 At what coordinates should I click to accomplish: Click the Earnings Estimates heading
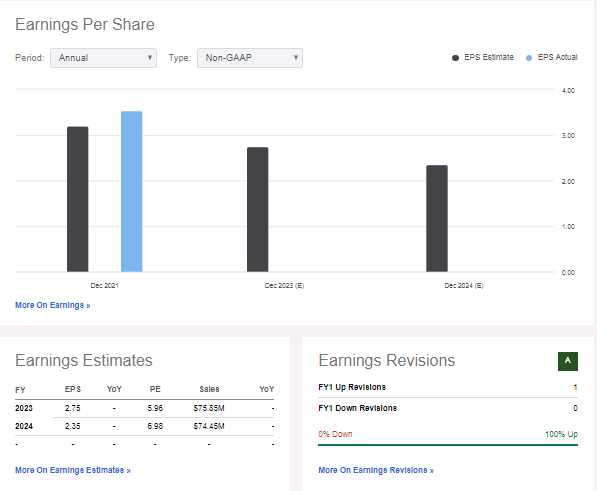click(x=84, y=360)
